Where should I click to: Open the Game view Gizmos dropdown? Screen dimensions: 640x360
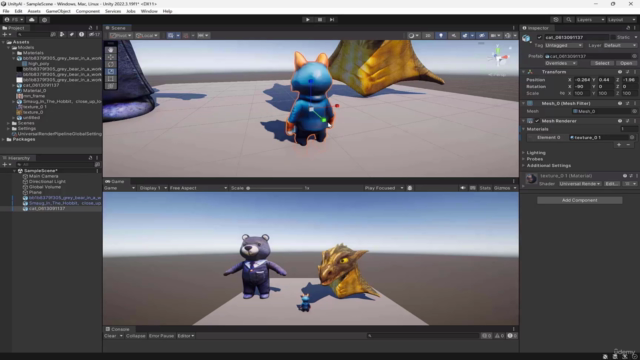pos(505,188)
